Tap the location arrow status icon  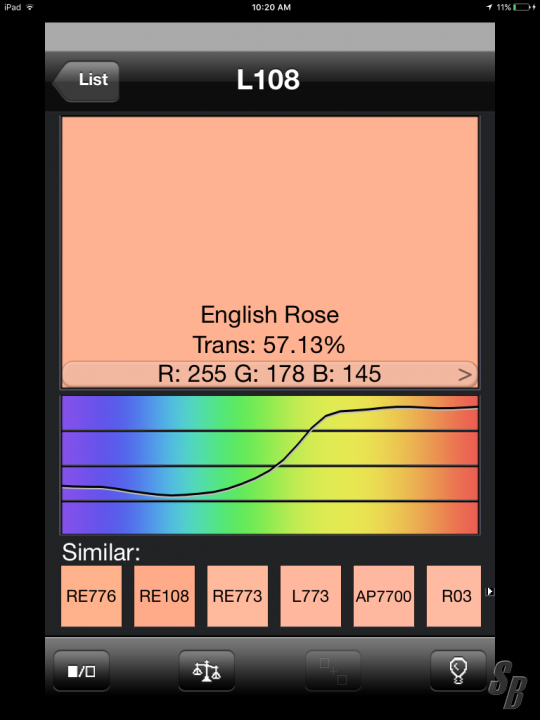(489, 7)
